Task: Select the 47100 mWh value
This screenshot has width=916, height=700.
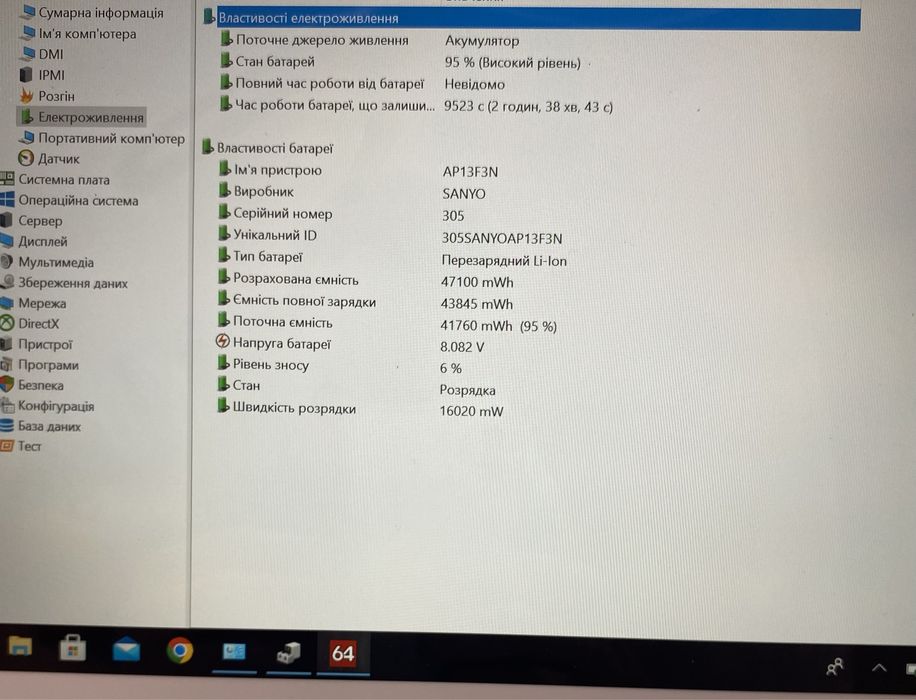Action: [x=477, y=282]
